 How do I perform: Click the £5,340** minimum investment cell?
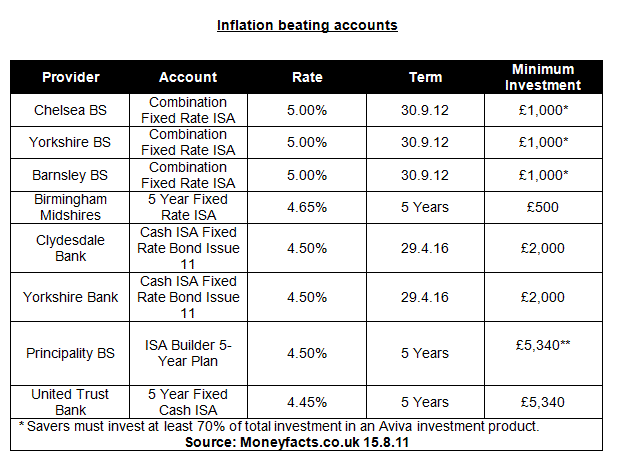point(543,344)
